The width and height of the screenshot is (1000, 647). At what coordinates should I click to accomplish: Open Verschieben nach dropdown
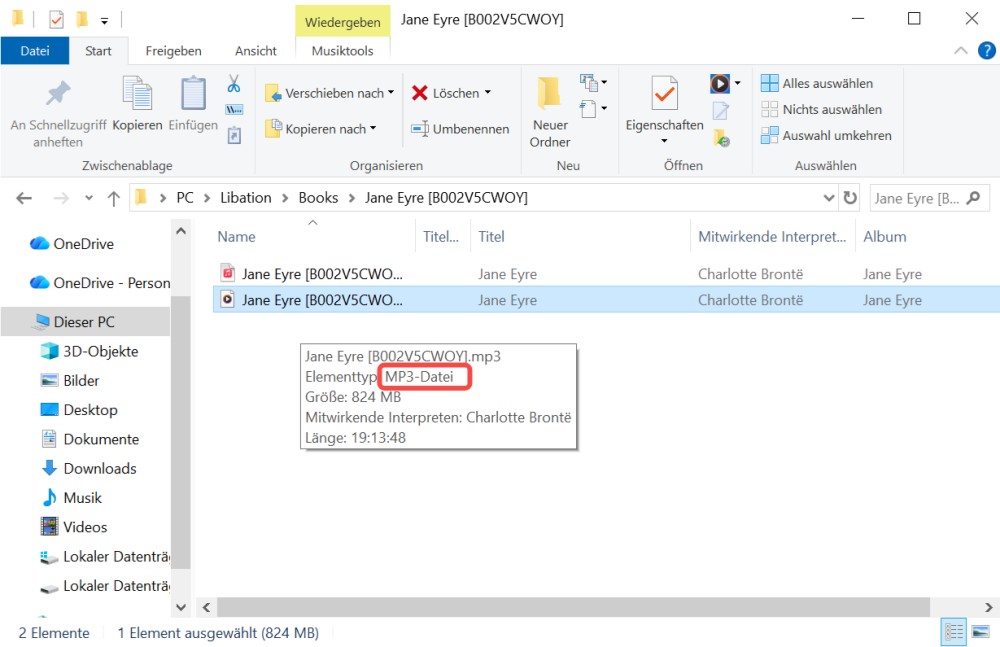[330, 93]
